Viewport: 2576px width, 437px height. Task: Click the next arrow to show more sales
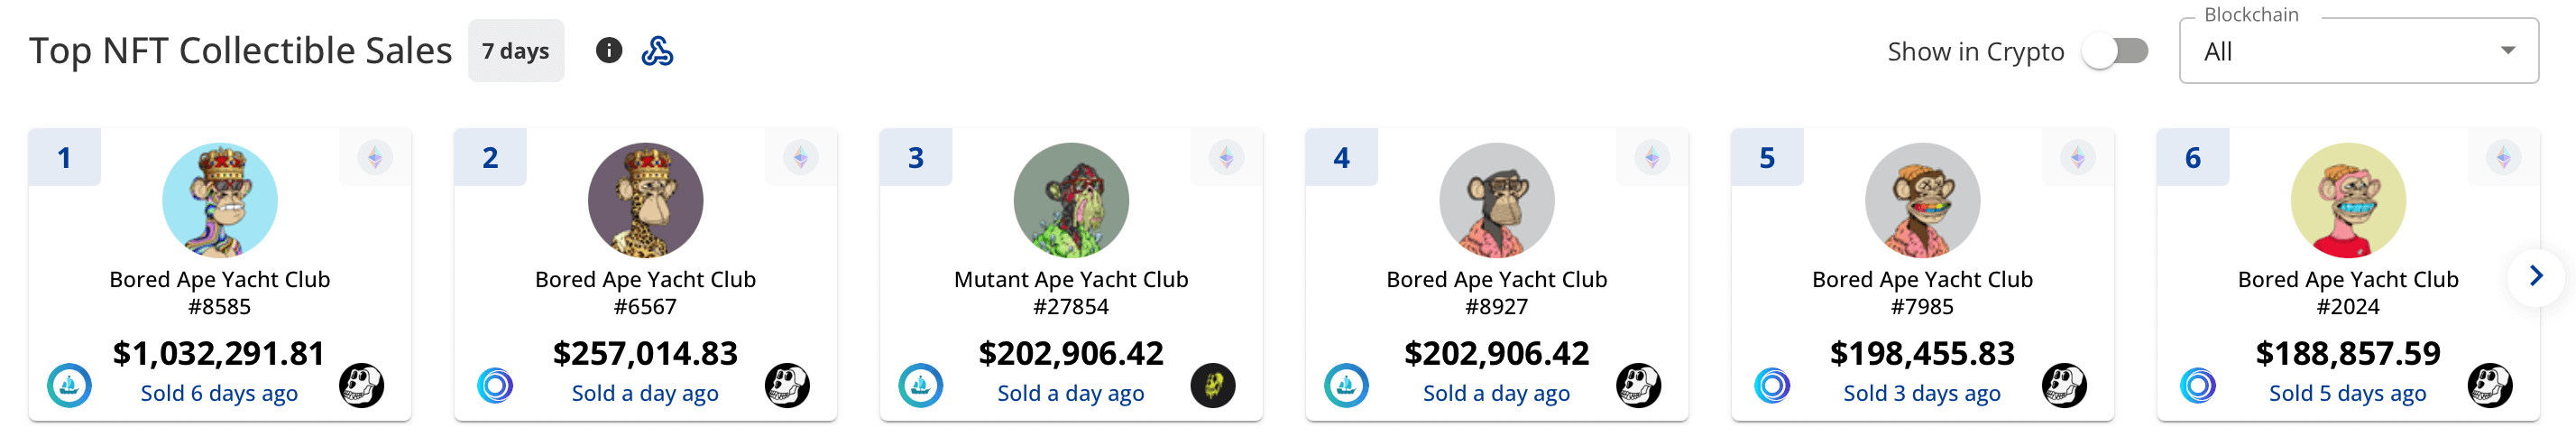[2536, 276]
